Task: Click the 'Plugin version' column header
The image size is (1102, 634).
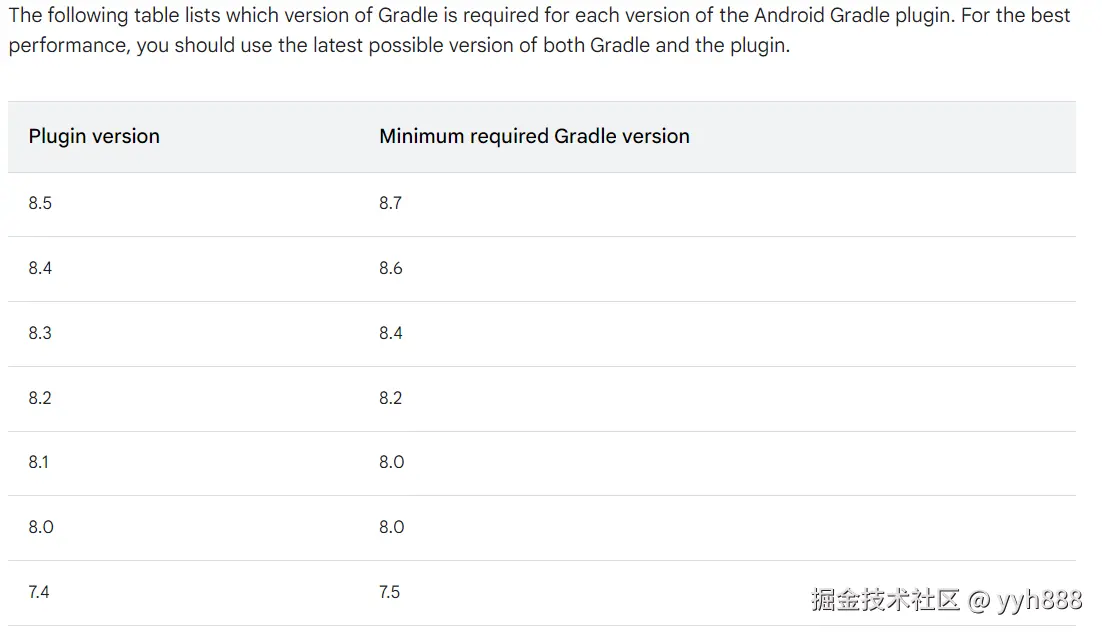Action: click(94, 136)
